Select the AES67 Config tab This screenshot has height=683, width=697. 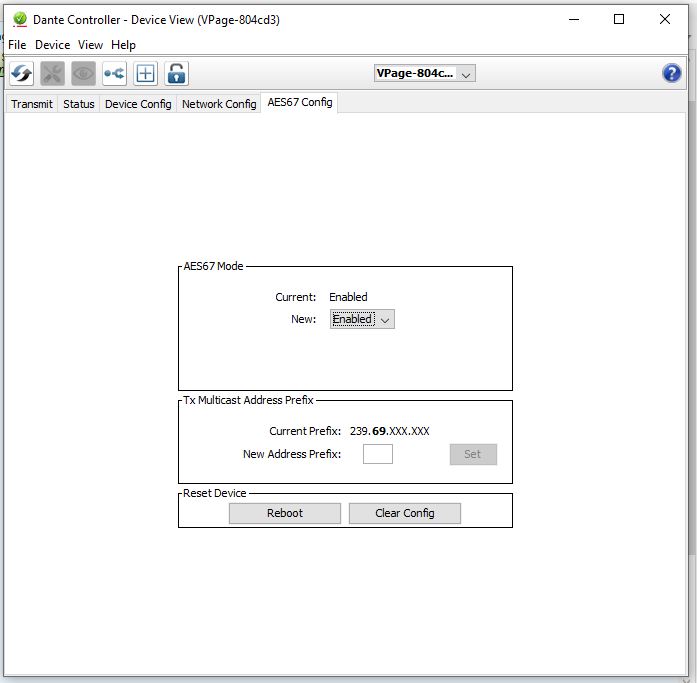coord(300,103)
